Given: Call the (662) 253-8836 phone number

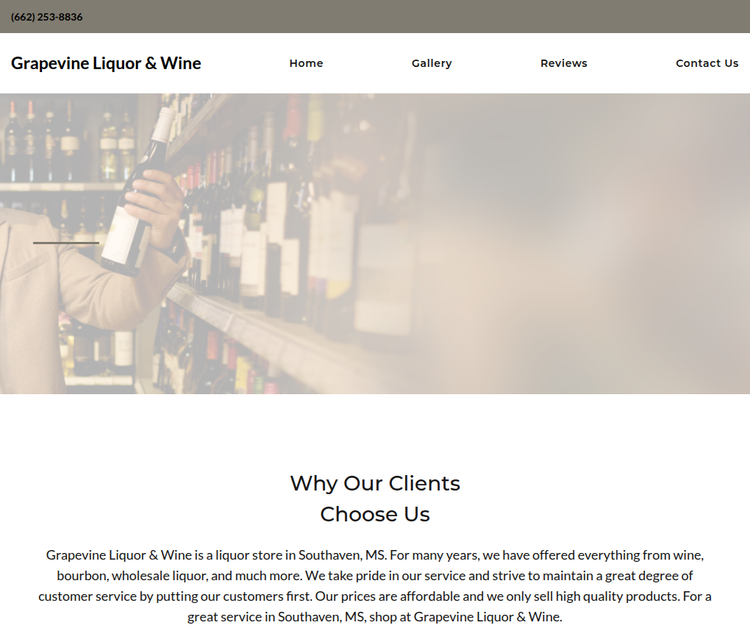Looking at the screenshot, I should pos(46,17).
